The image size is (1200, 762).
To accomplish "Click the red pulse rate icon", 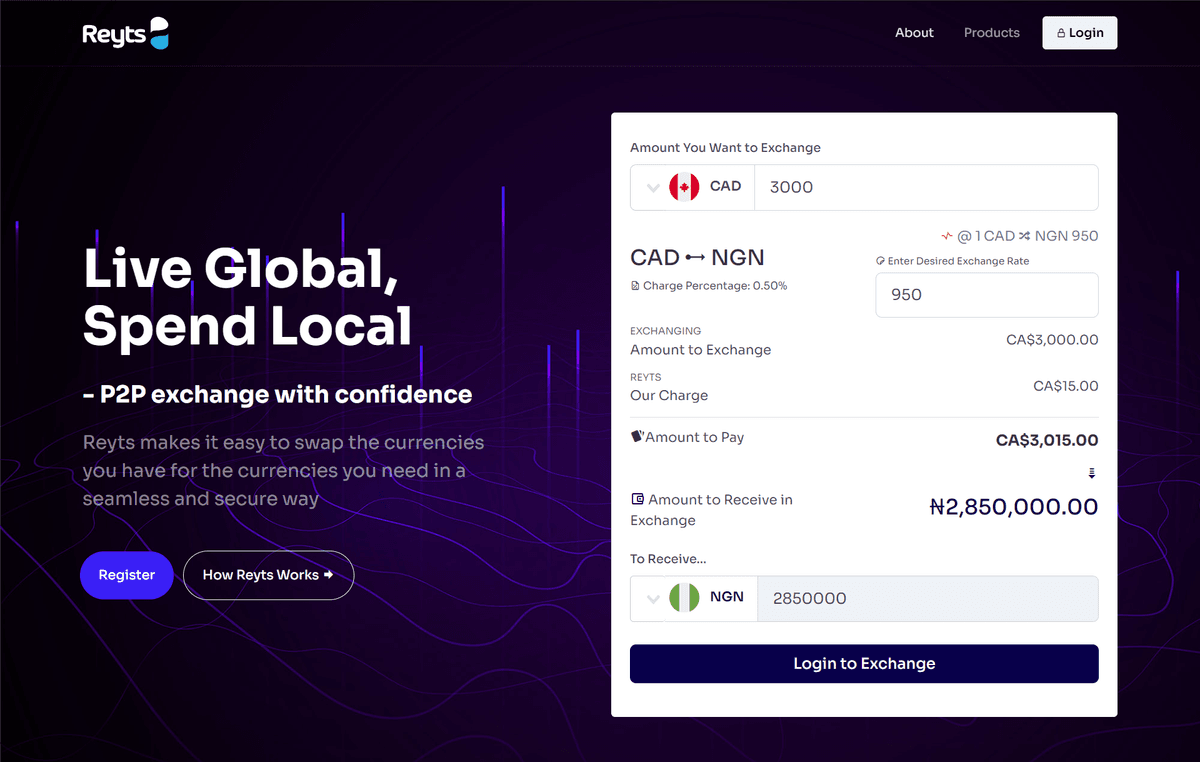I will pos(946,237).
